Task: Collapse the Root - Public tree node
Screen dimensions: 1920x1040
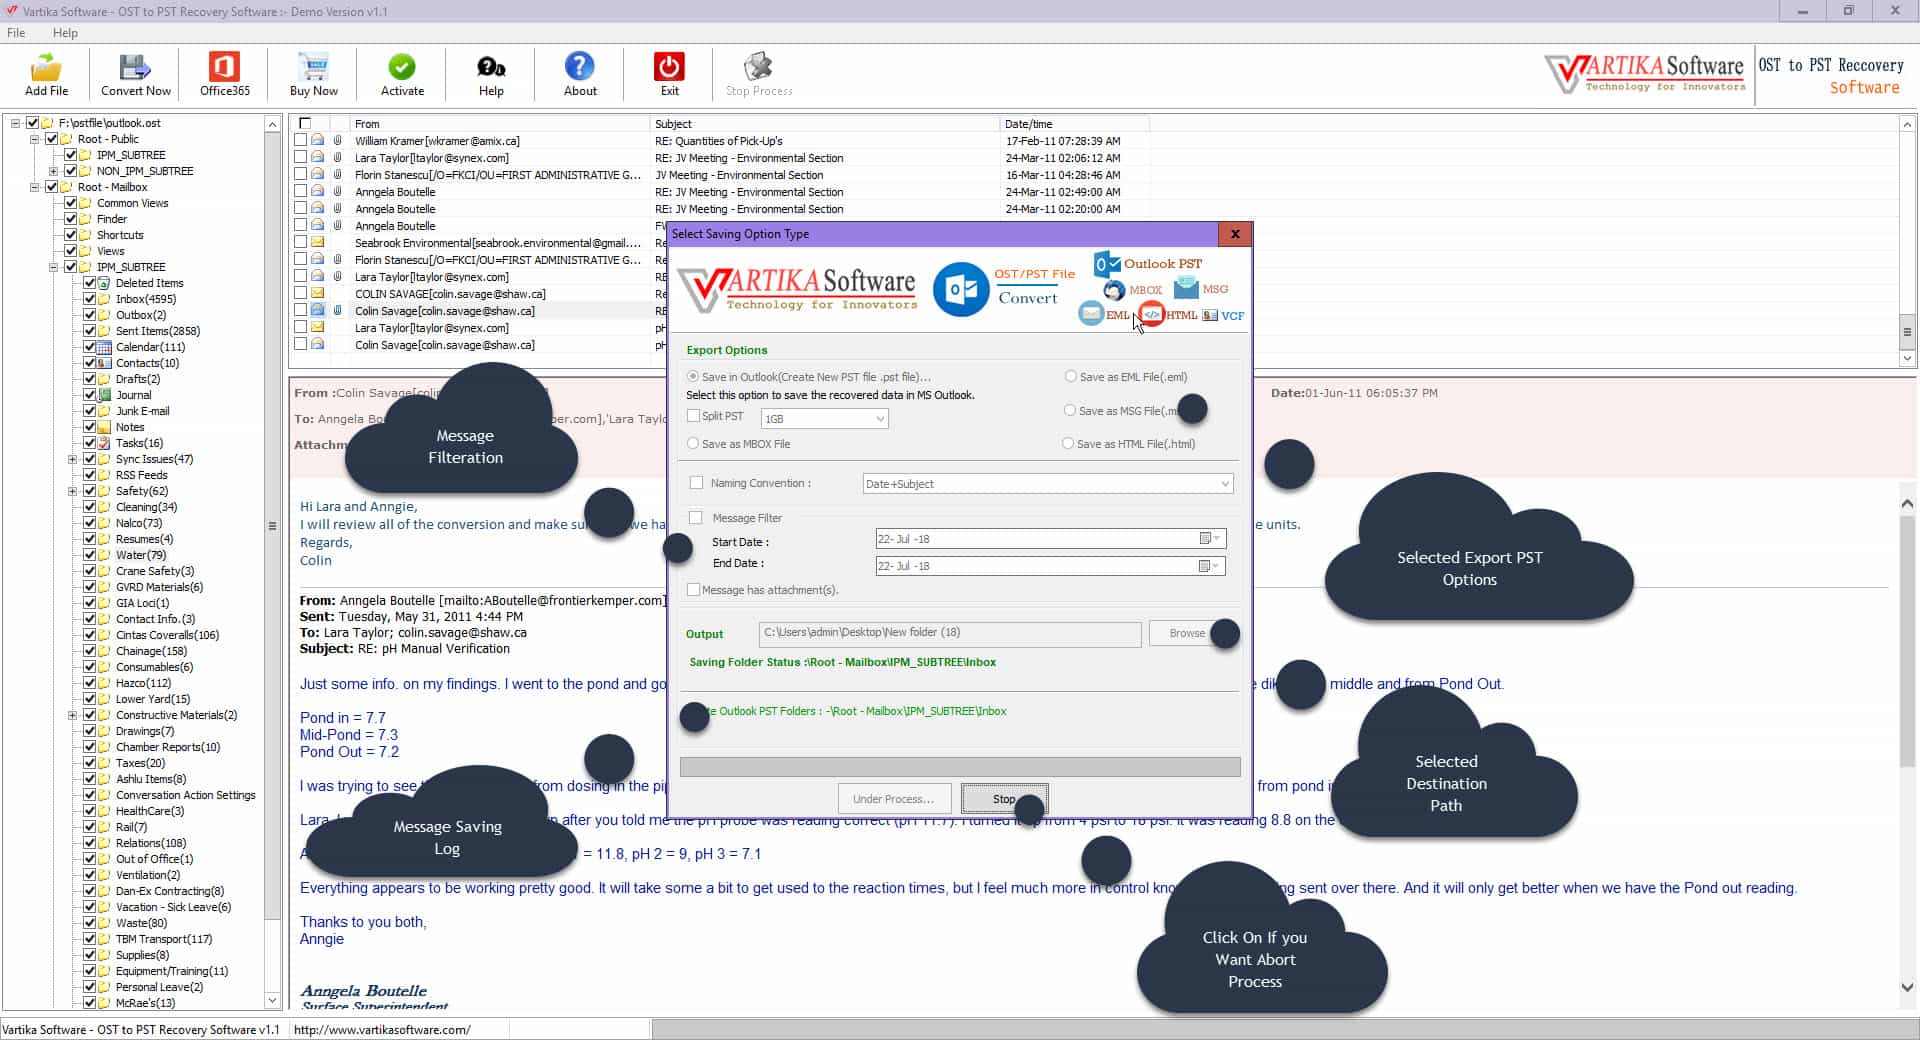Action: 34,139
